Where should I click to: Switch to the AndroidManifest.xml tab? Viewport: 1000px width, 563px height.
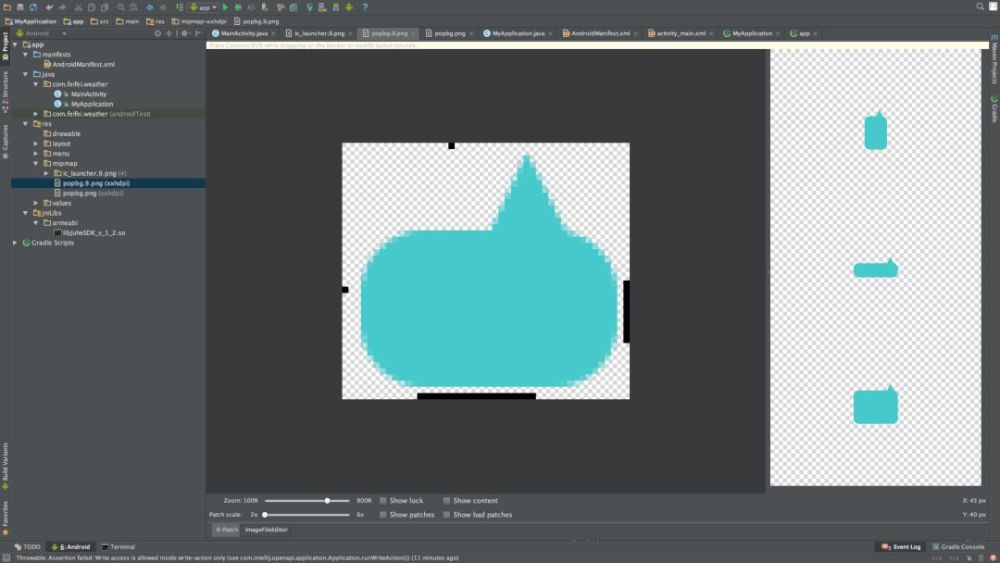coord(599,33)
